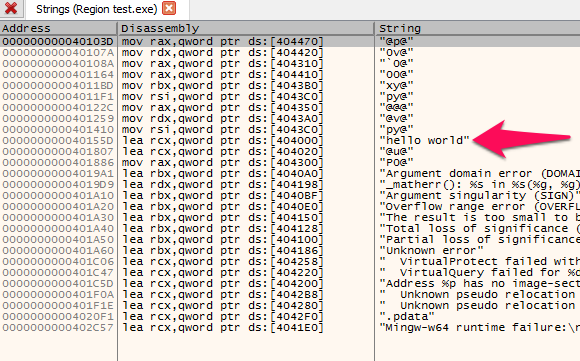Screen dimensions: 580x361
Task: Click address 0000000000401A20
Action: point(58,206)
